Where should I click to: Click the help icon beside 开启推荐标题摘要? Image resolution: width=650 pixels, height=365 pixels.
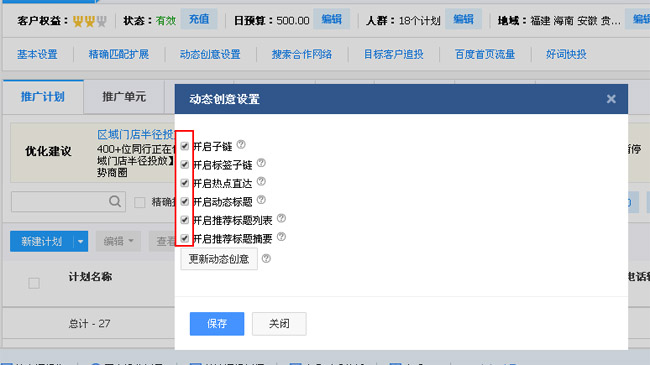[x=281, y=237]
